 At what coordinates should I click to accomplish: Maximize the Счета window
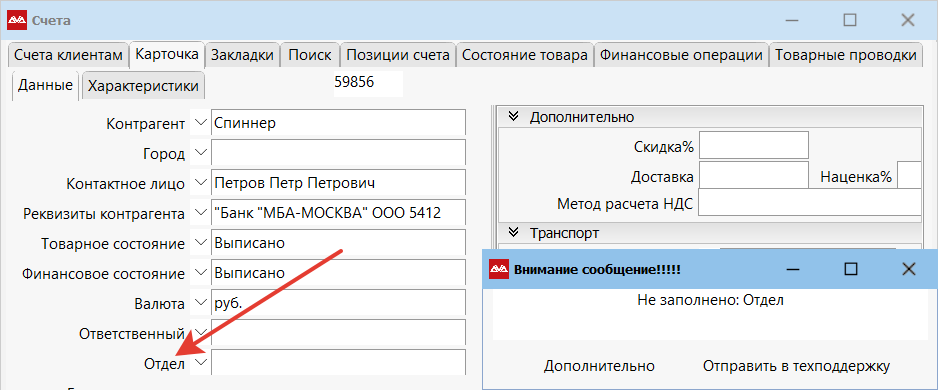tap(850, 20)
